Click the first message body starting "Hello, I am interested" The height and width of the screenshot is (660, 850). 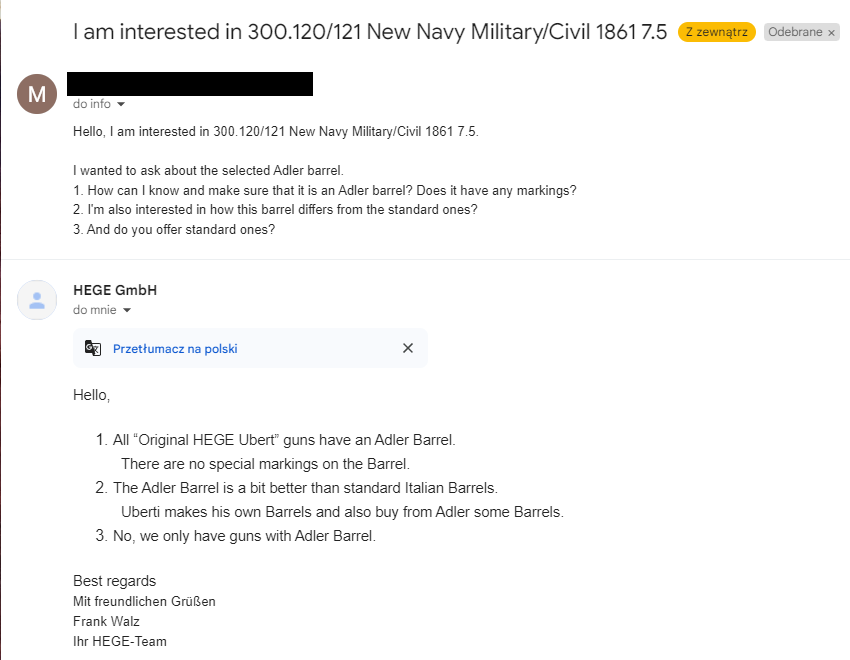point(276,132)
